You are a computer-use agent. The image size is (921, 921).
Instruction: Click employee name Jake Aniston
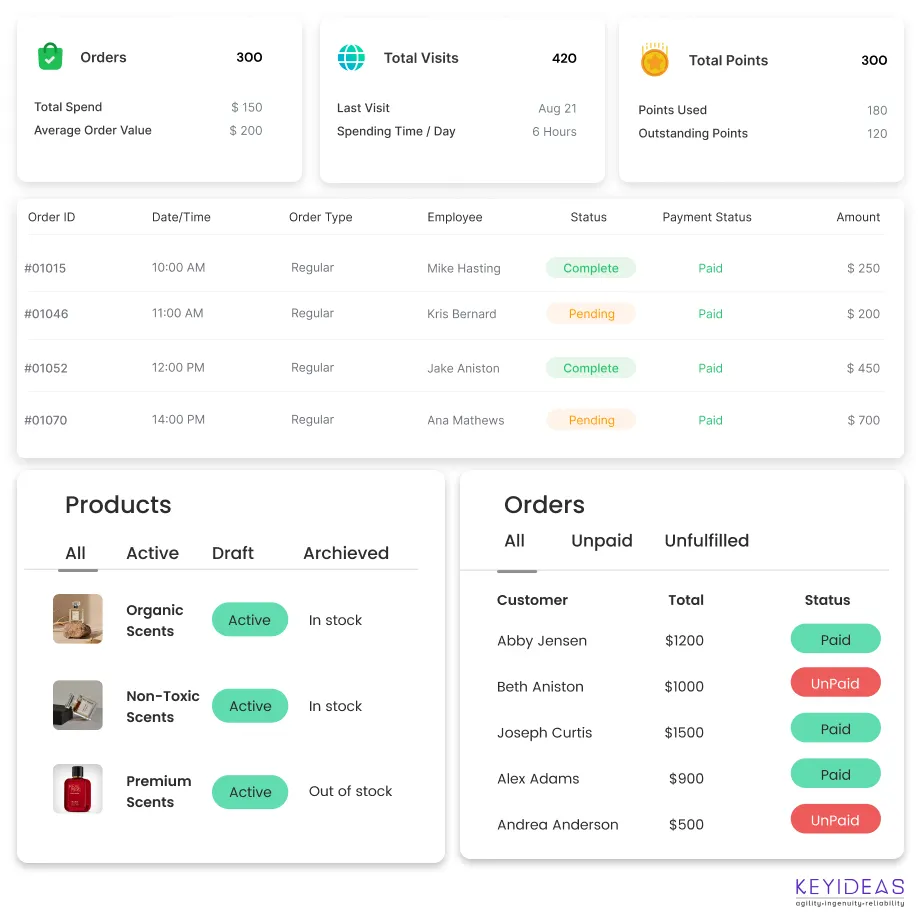(463, 368)
